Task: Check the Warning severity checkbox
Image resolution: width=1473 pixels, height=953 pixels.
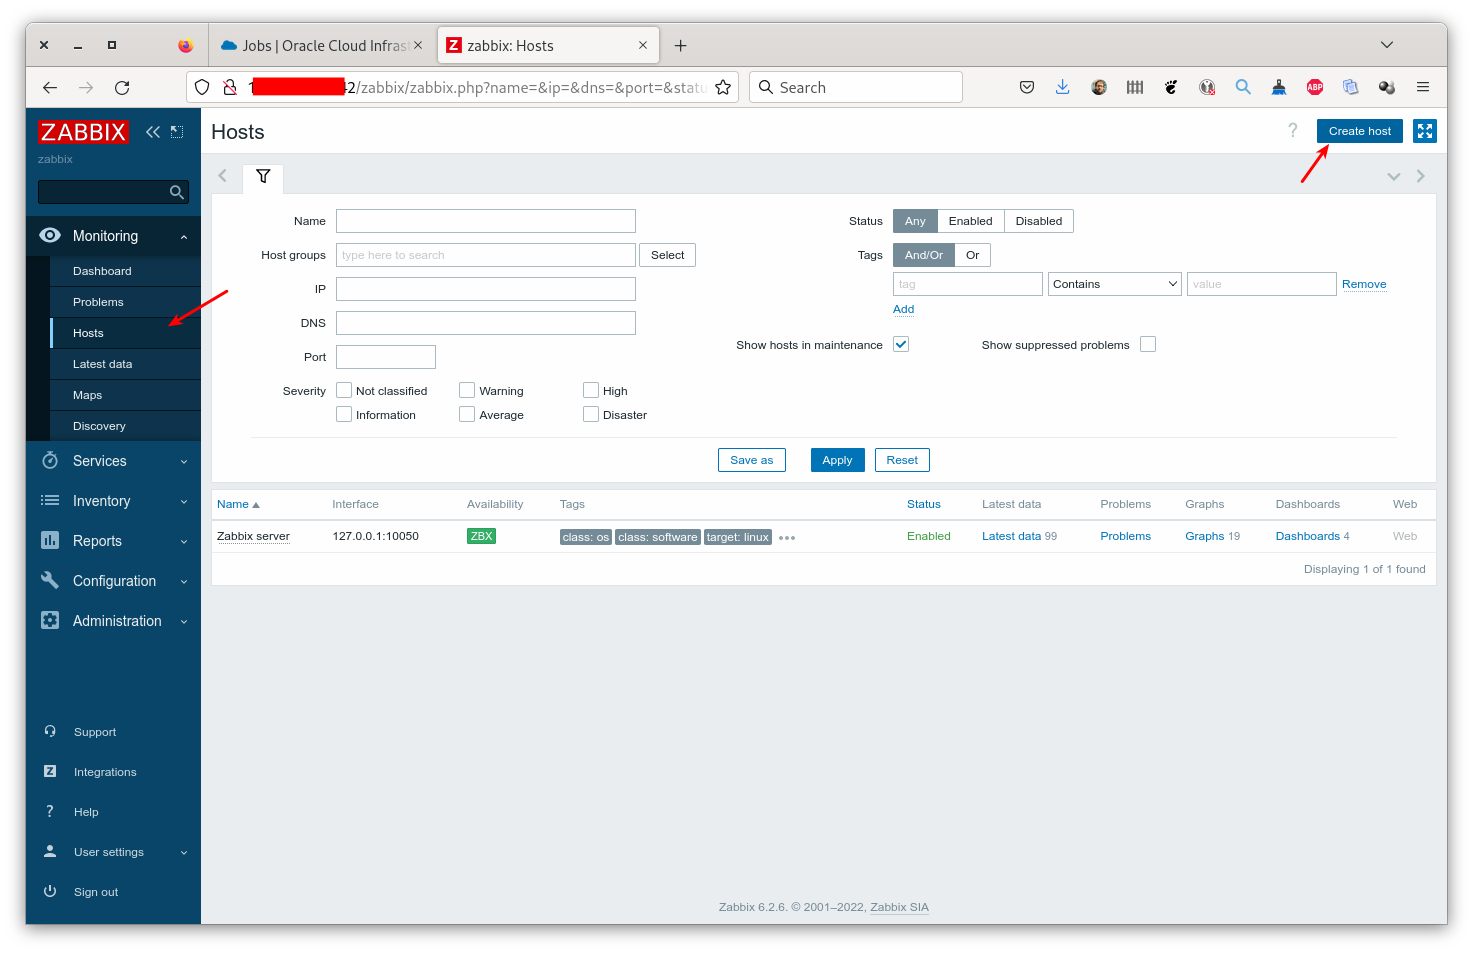Action: (x=466, y=390)
